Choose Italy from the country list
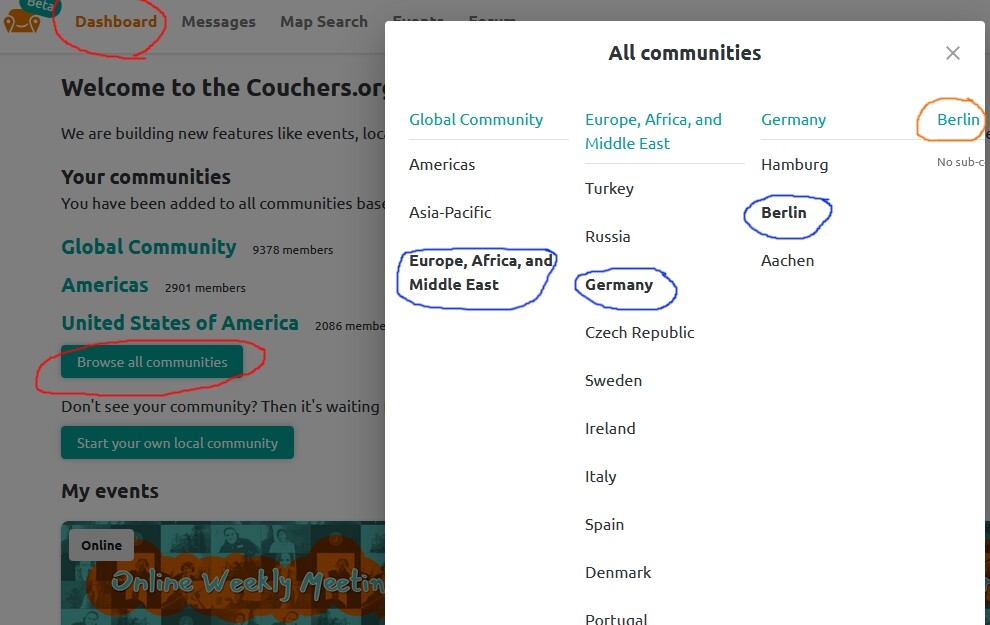 [600, 477]
